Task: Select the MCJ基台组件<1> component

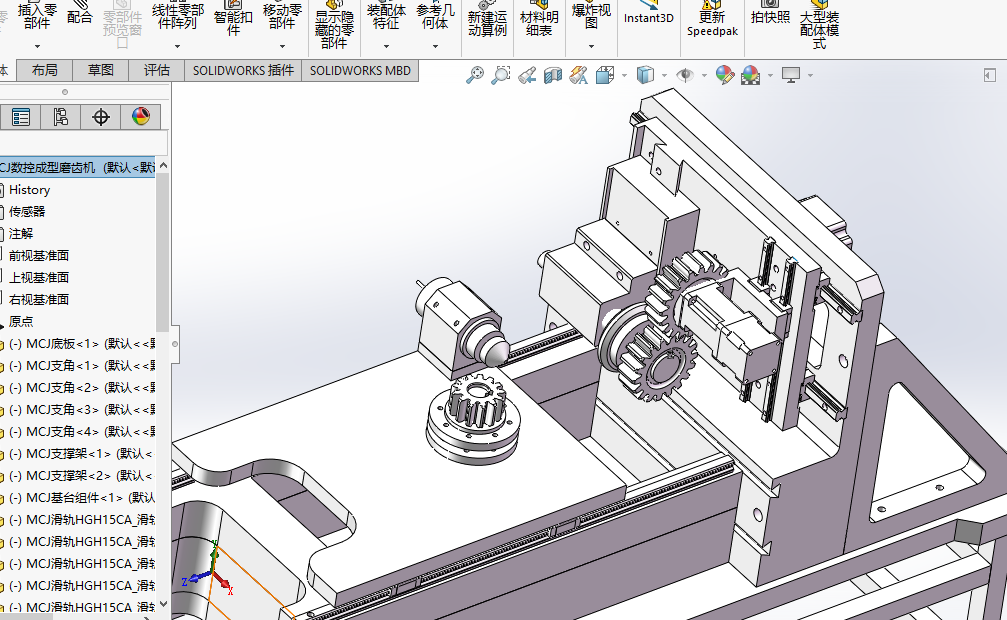Action: click(80, 497)
